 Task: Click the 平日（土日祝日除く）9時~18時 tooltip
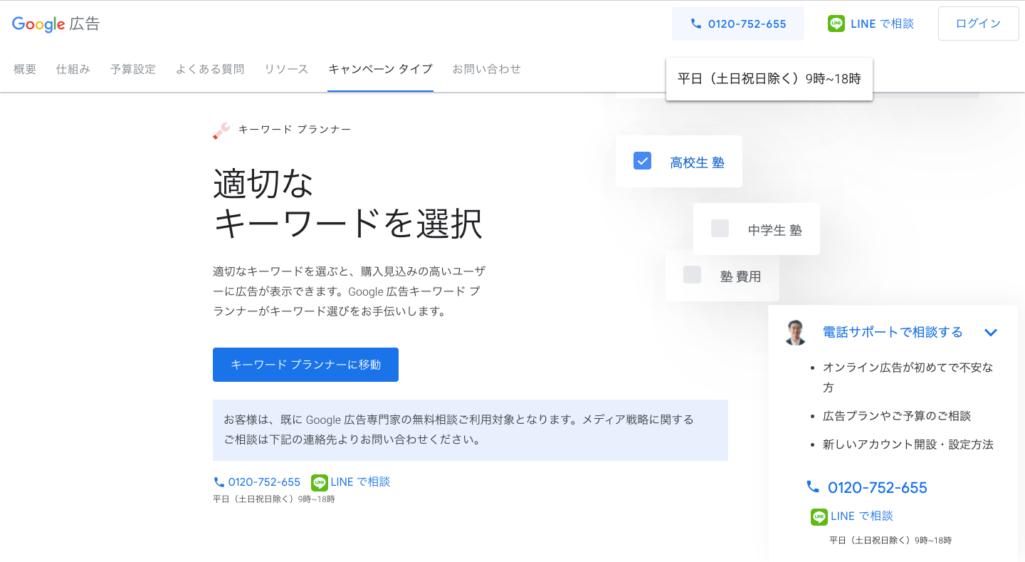tap(769, 79)
